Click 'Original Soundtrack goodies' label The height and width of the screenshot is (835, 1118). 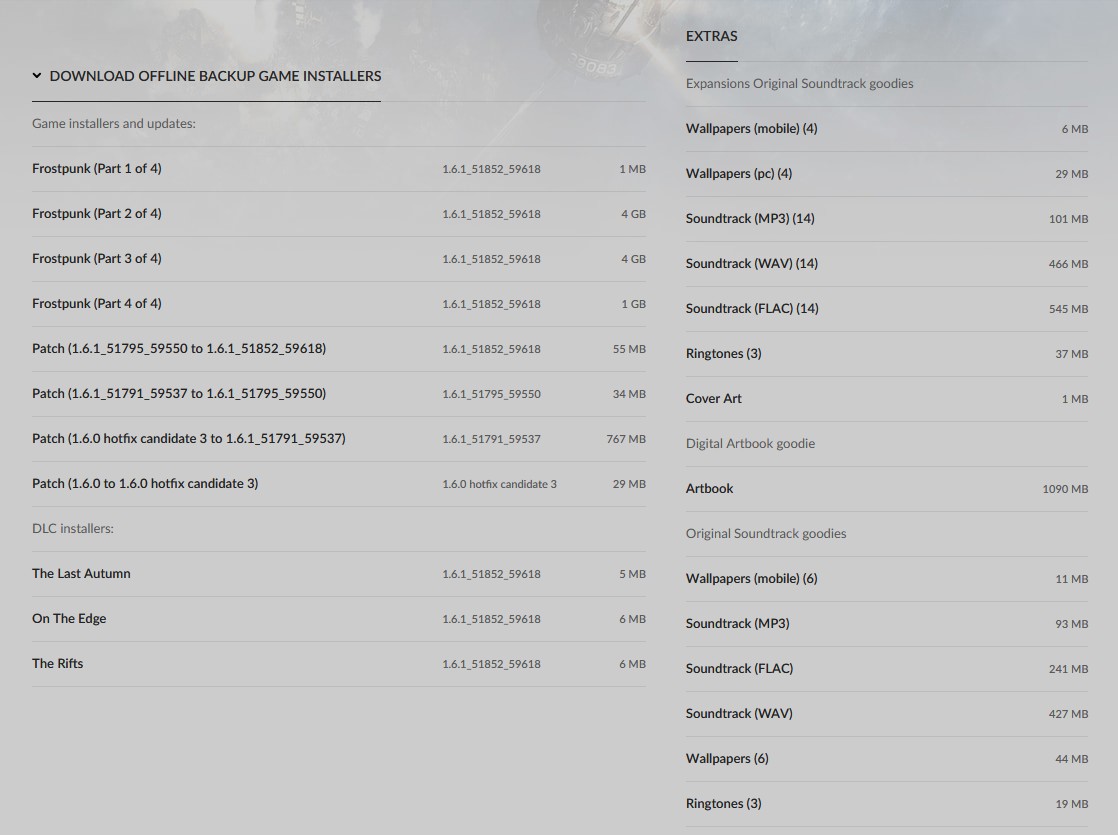click(766, 533)
